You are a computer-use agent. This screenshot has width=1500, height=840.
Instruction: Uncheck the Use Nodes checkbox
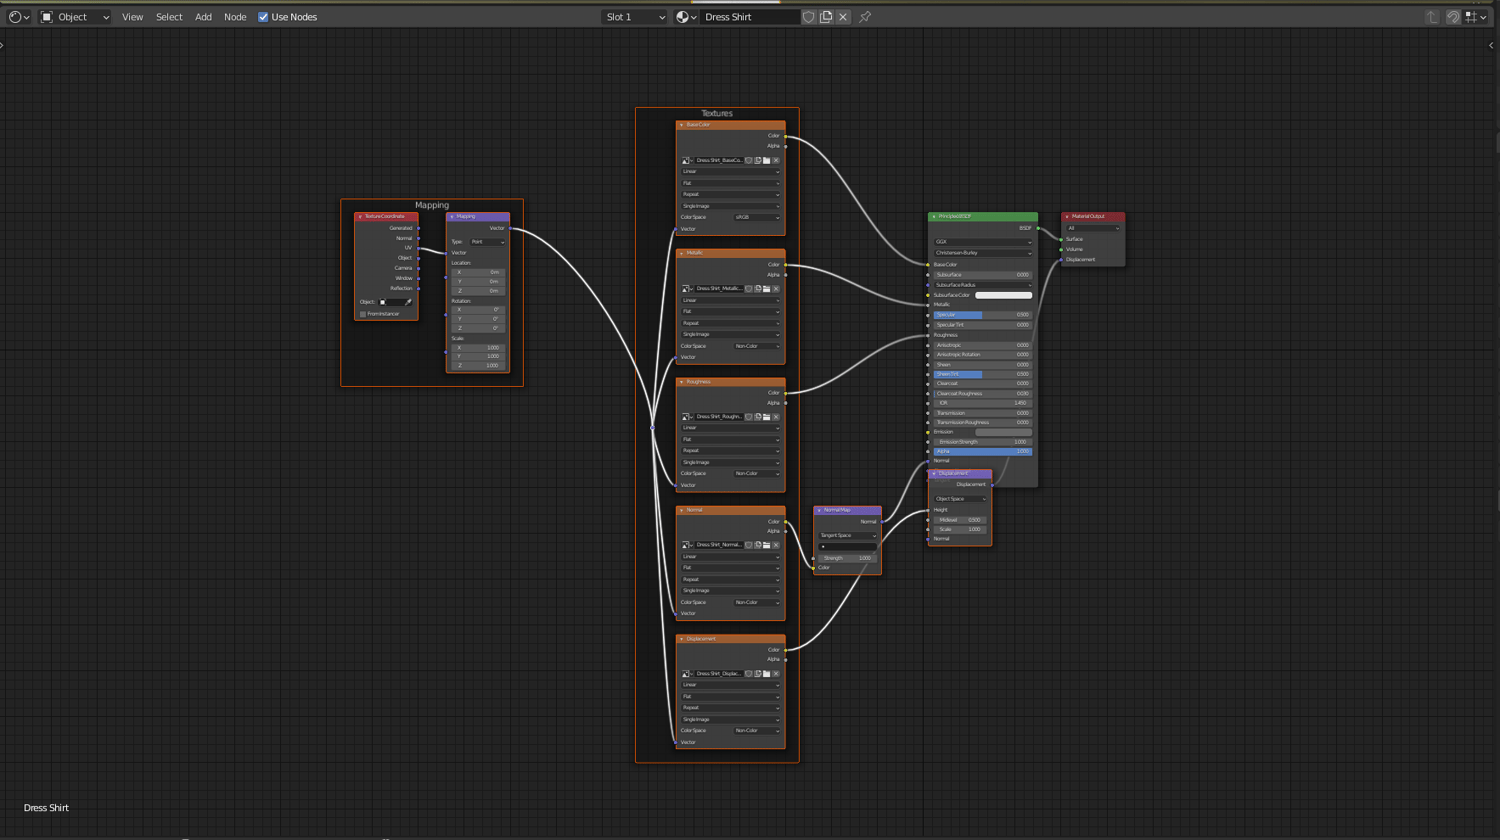tap(263, 17)
